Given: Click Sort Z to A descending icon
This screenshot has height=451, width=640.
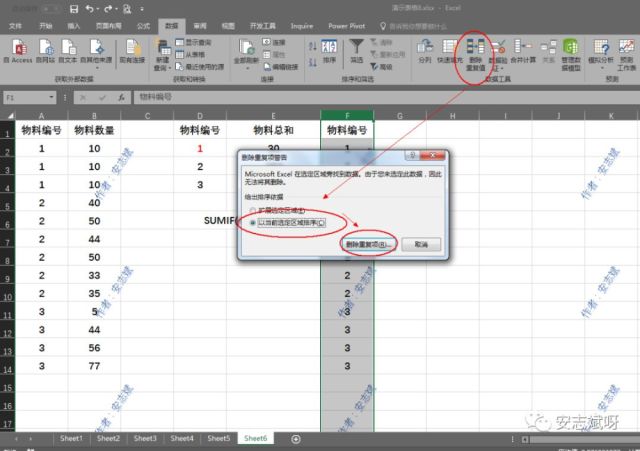Looking at the screenshot, I should (313, 62).
